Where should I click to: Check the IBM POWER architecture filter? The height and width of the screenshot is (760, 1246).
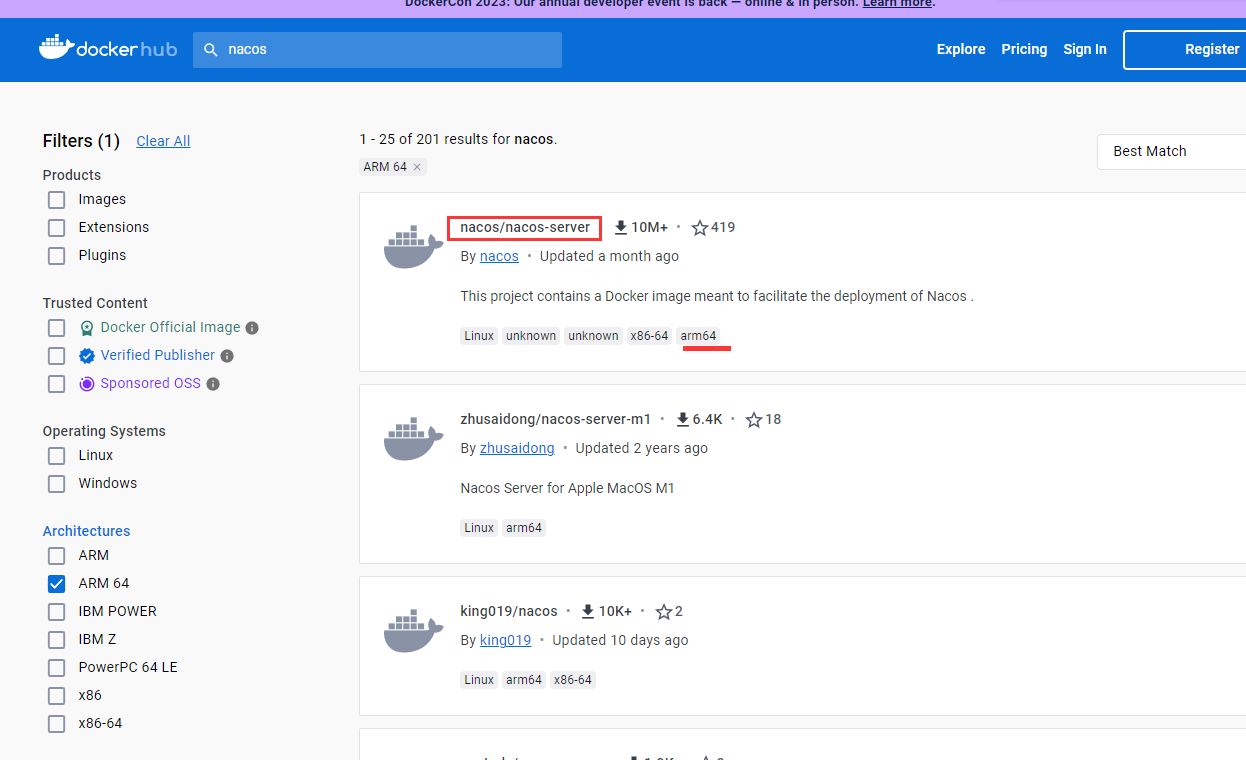[x=56, y=612]
